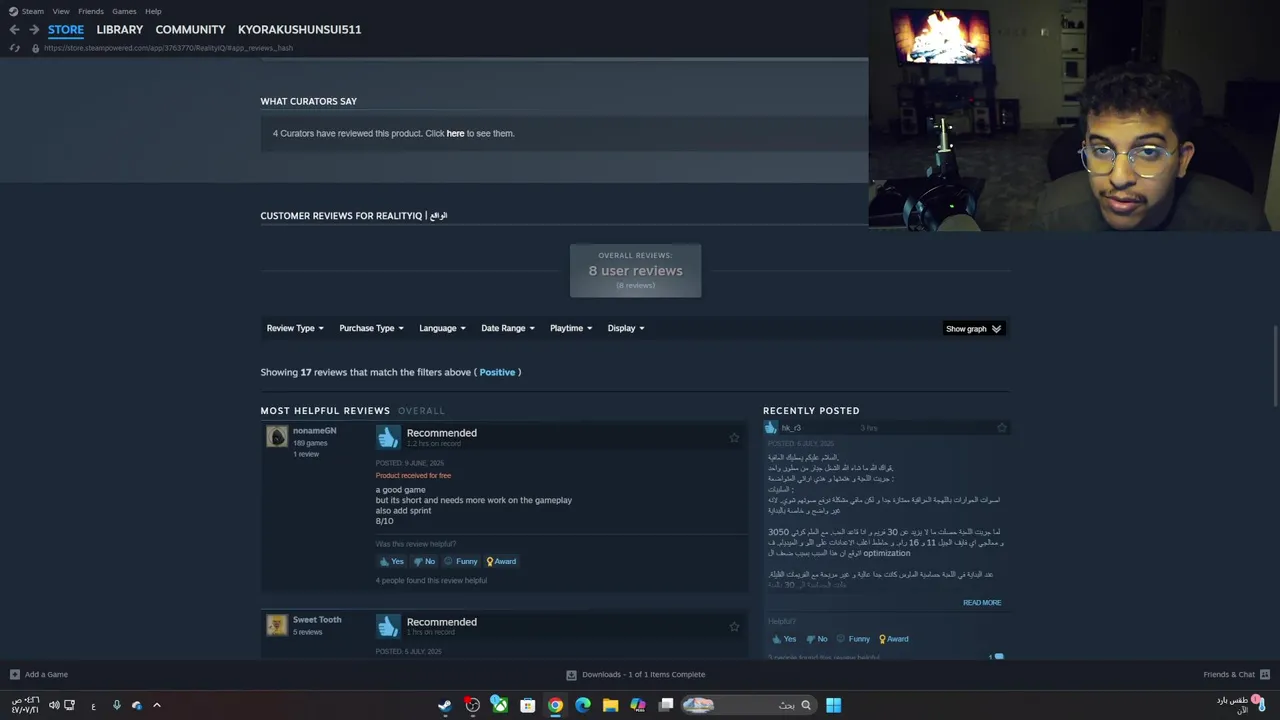Click star icon on nonameGN's review
The height and width of the screenshot is (720, 1280).
[x=734, y=437]
